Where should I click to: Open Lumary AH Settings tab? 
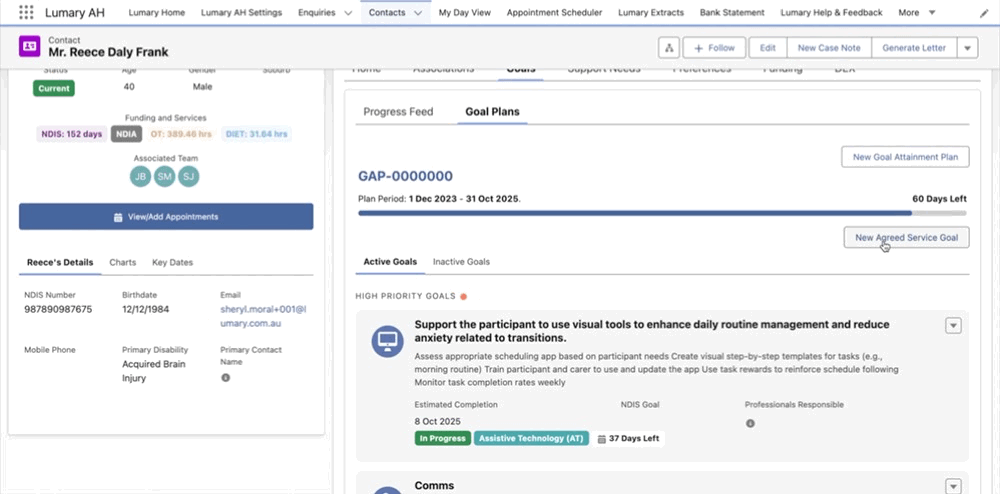point(241,13)
